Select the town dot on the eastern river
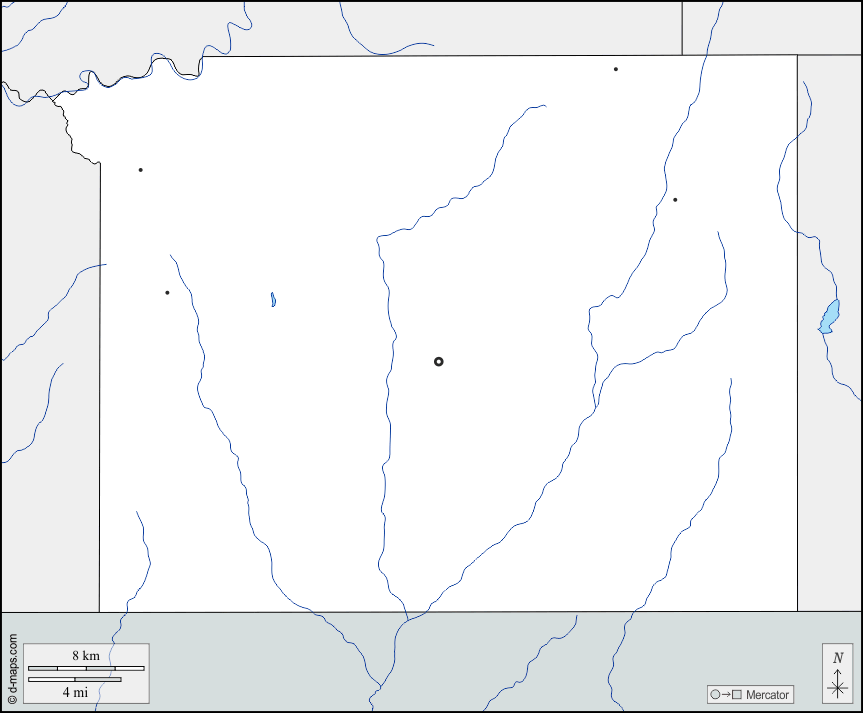Screen dimensions: 863x713 point(675,200)
